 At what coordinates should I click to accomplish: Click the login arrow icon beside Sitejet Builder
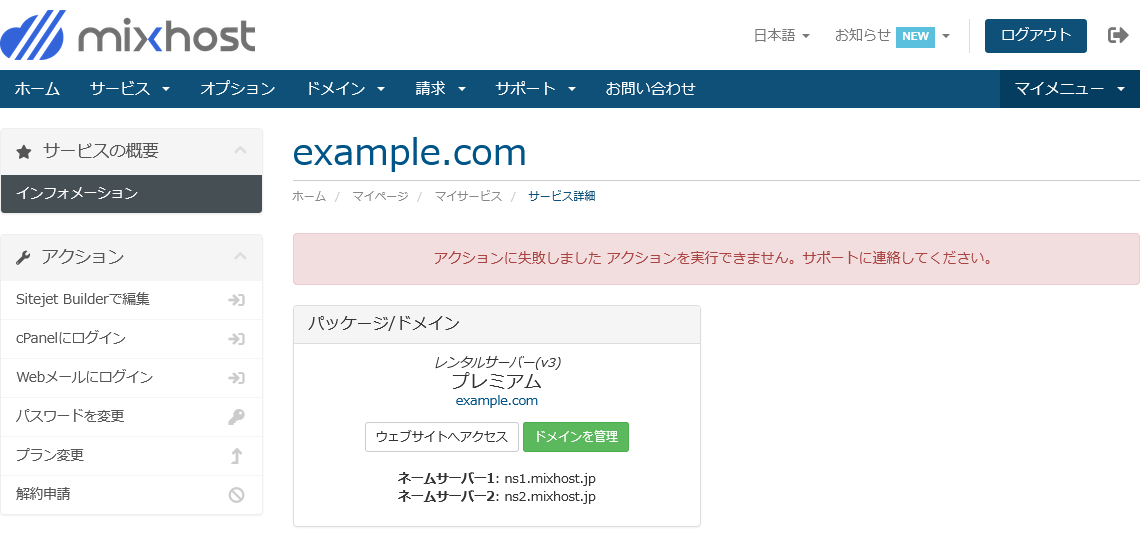tap(236, 300)
